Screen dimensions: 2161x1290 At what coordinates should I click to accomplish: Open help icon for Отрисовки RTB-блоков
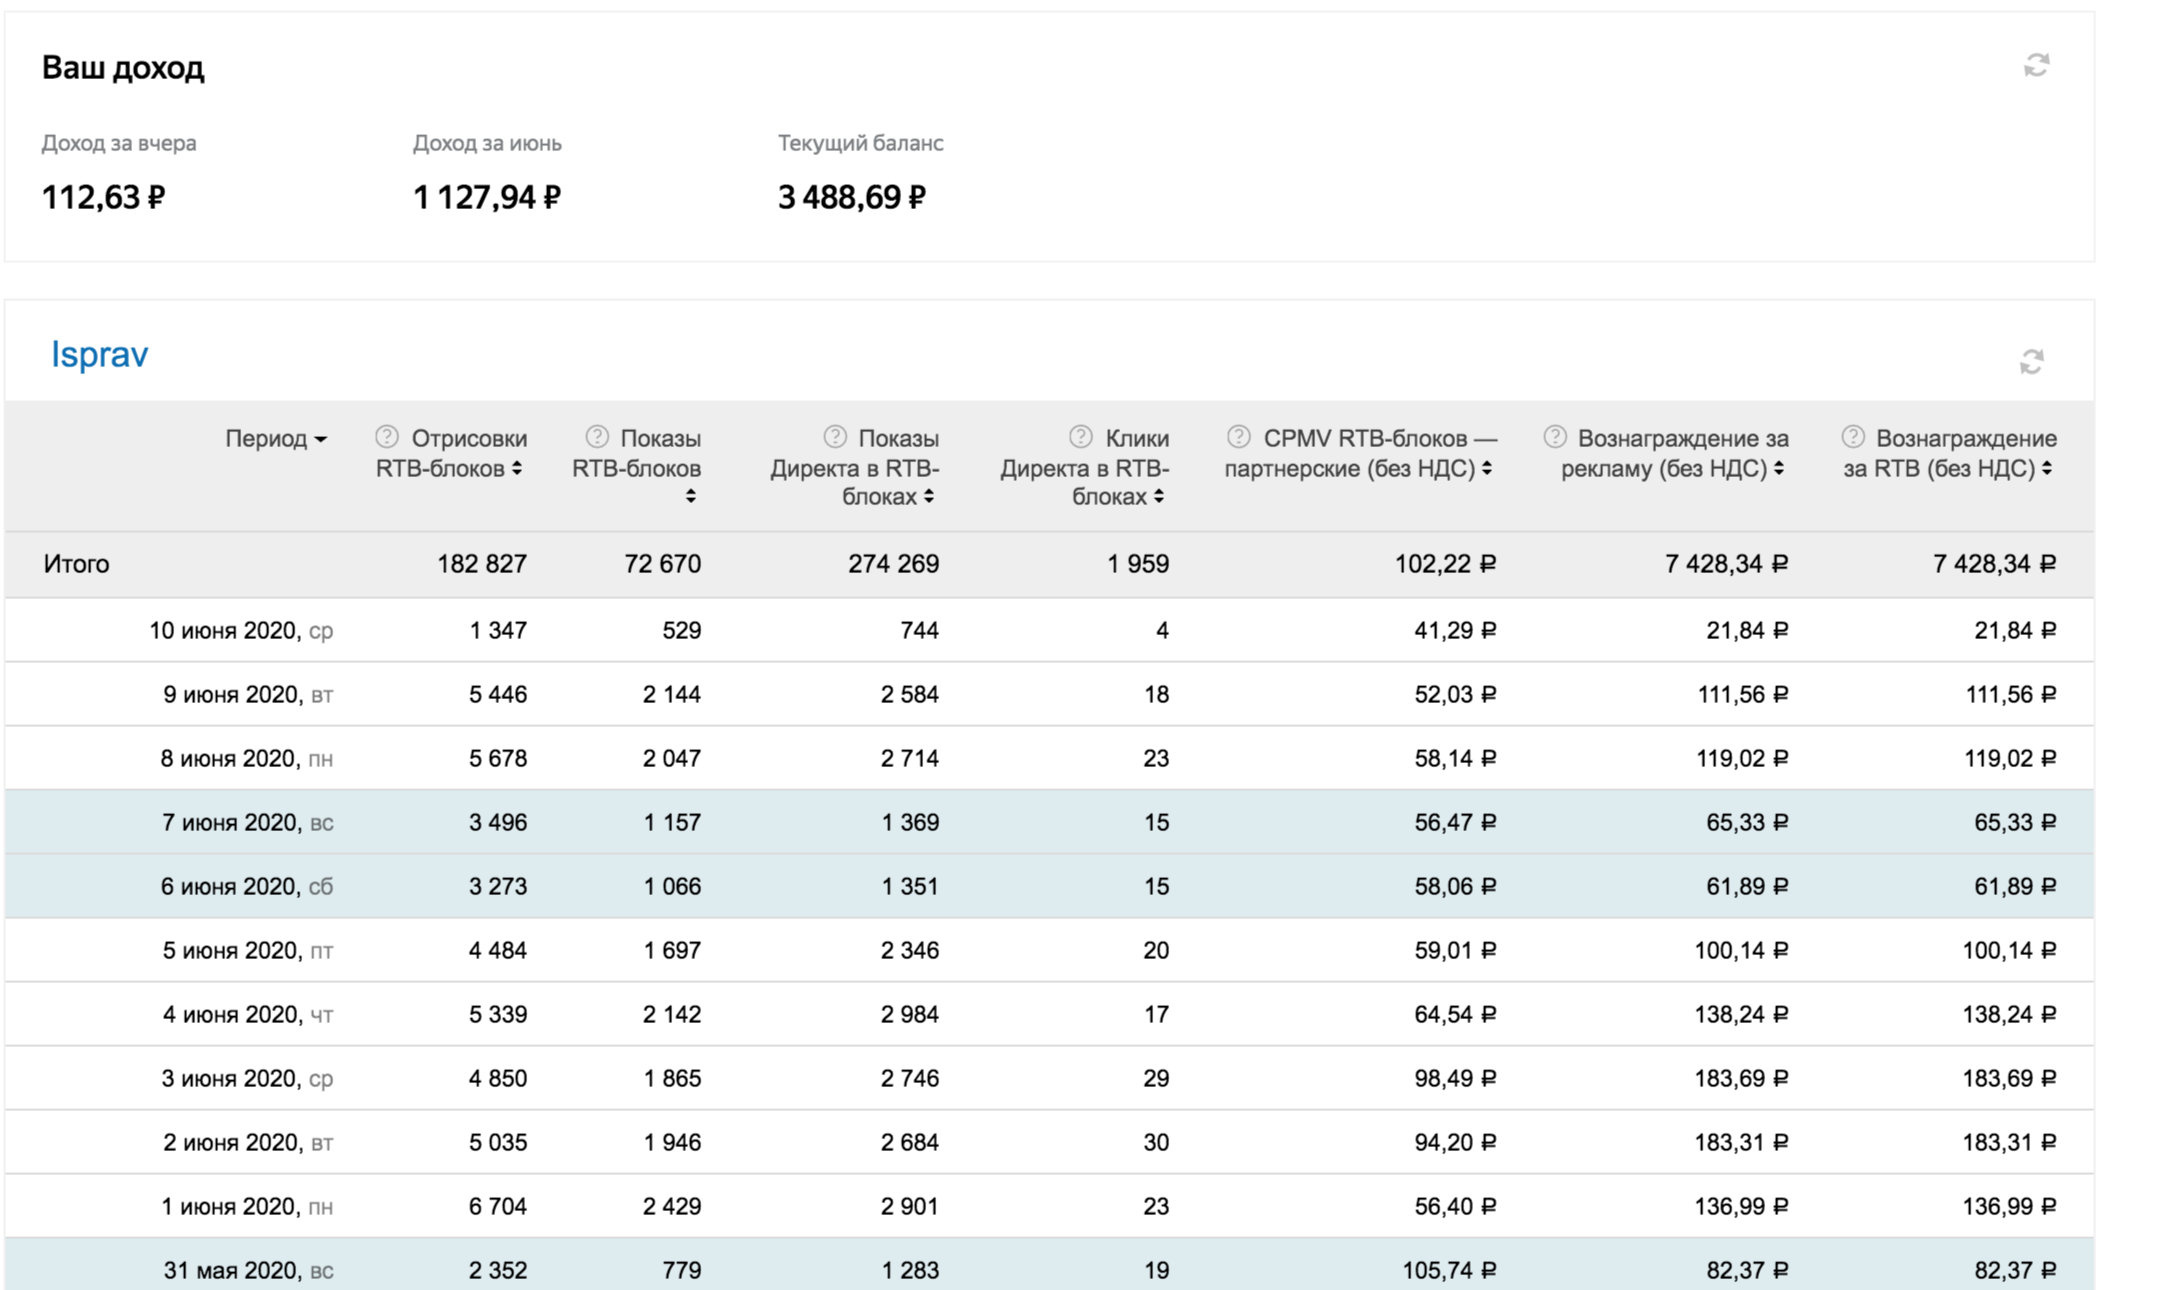click(387, 437)
